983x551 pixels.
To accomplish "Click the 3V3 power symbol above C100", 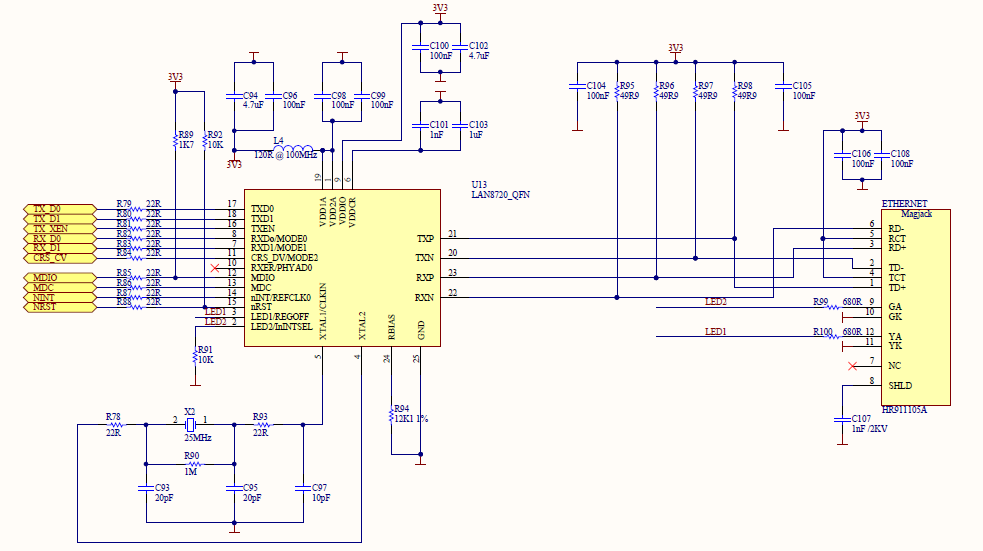I will point(440,13).
